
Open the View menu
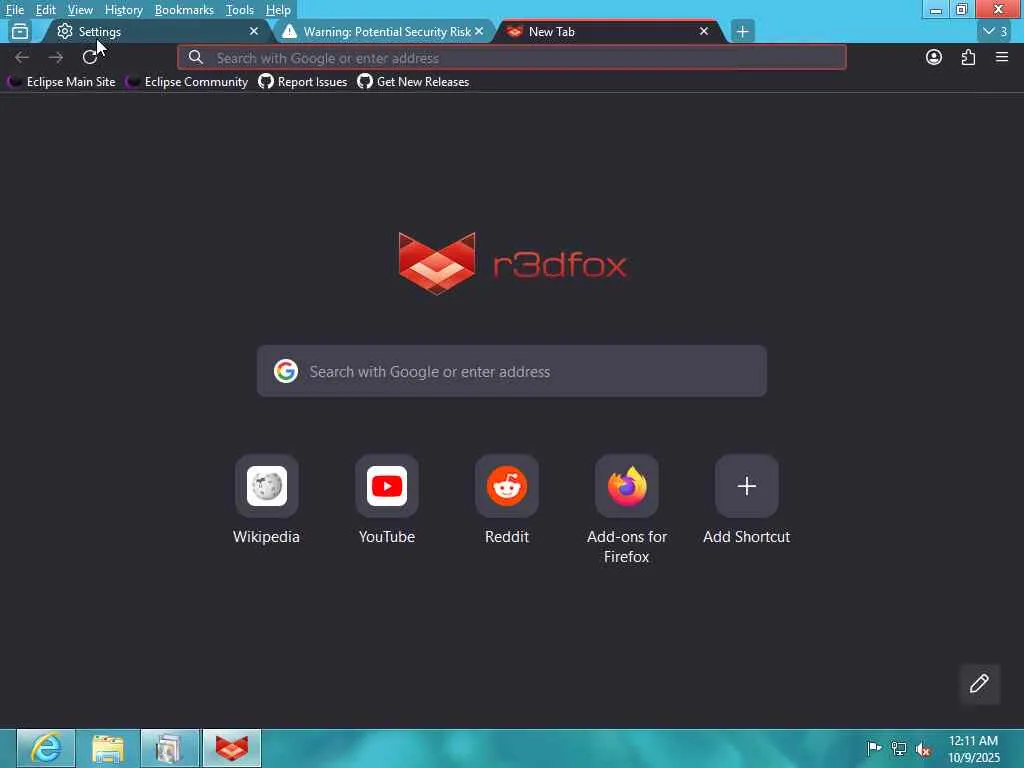[x=80, y=10]
